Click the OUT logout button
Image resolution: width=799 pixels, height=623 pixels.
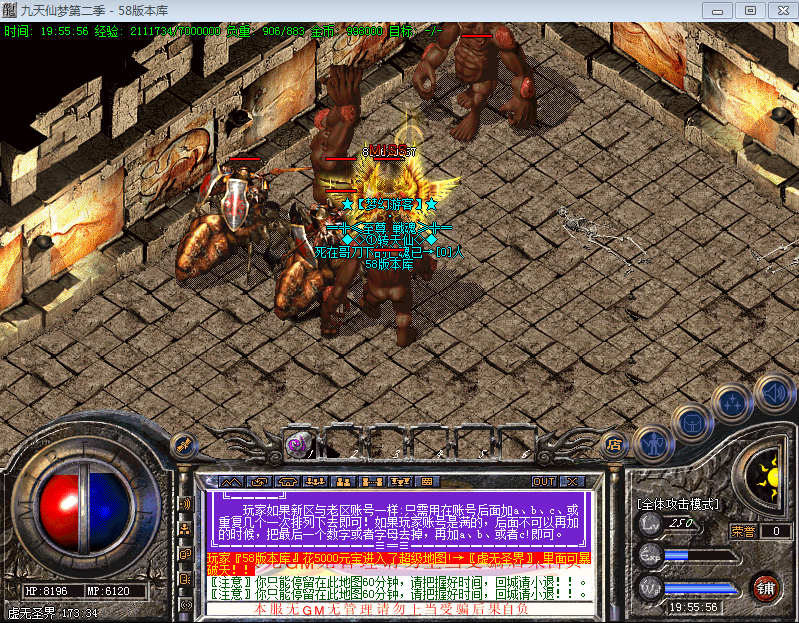[544, 481]
